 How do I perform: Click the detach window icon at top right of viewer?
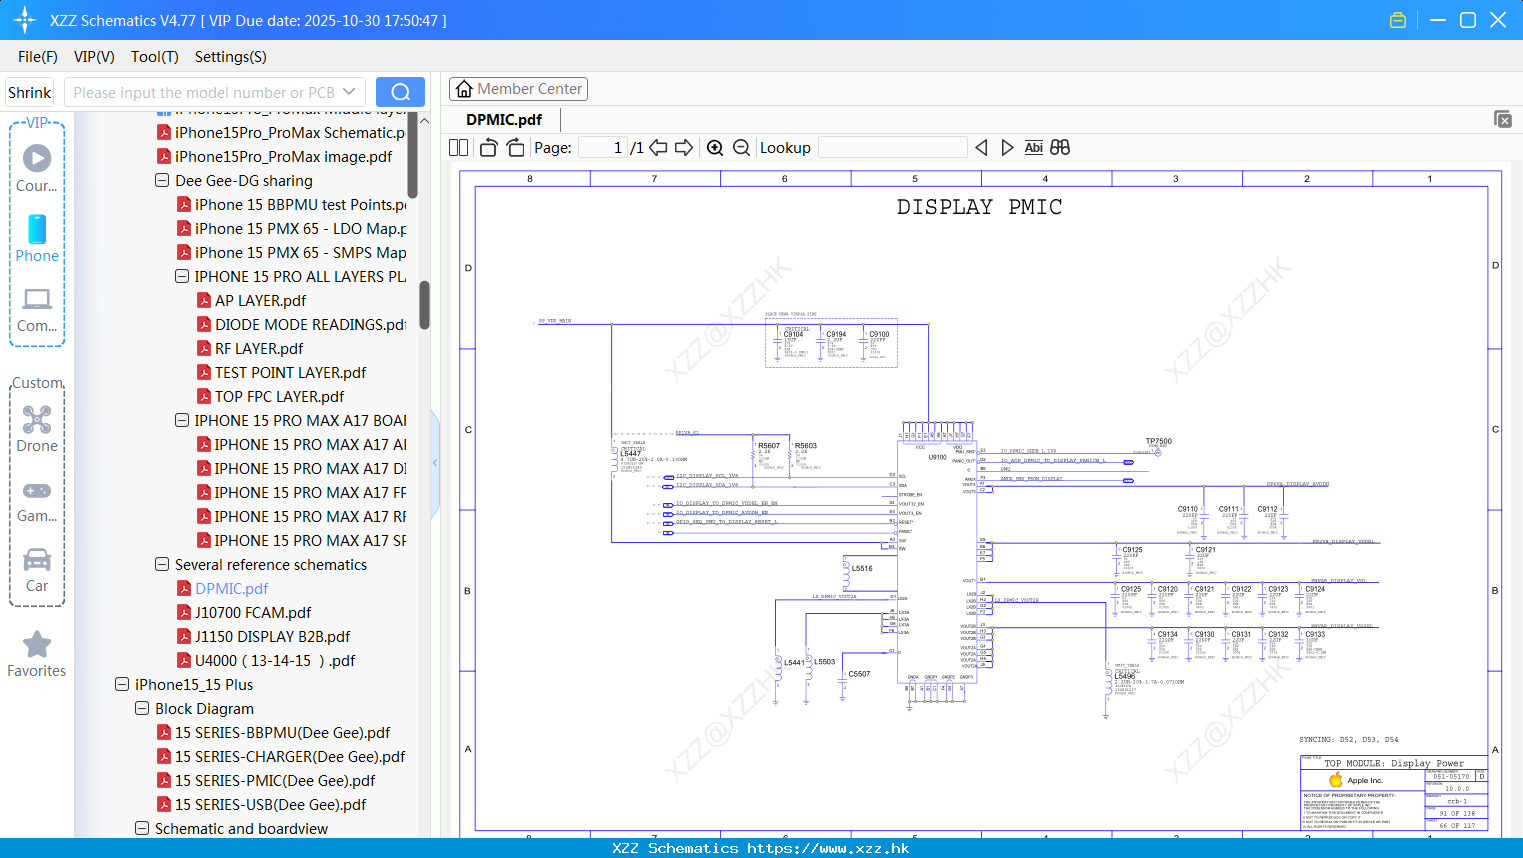tap(1502, 119)
